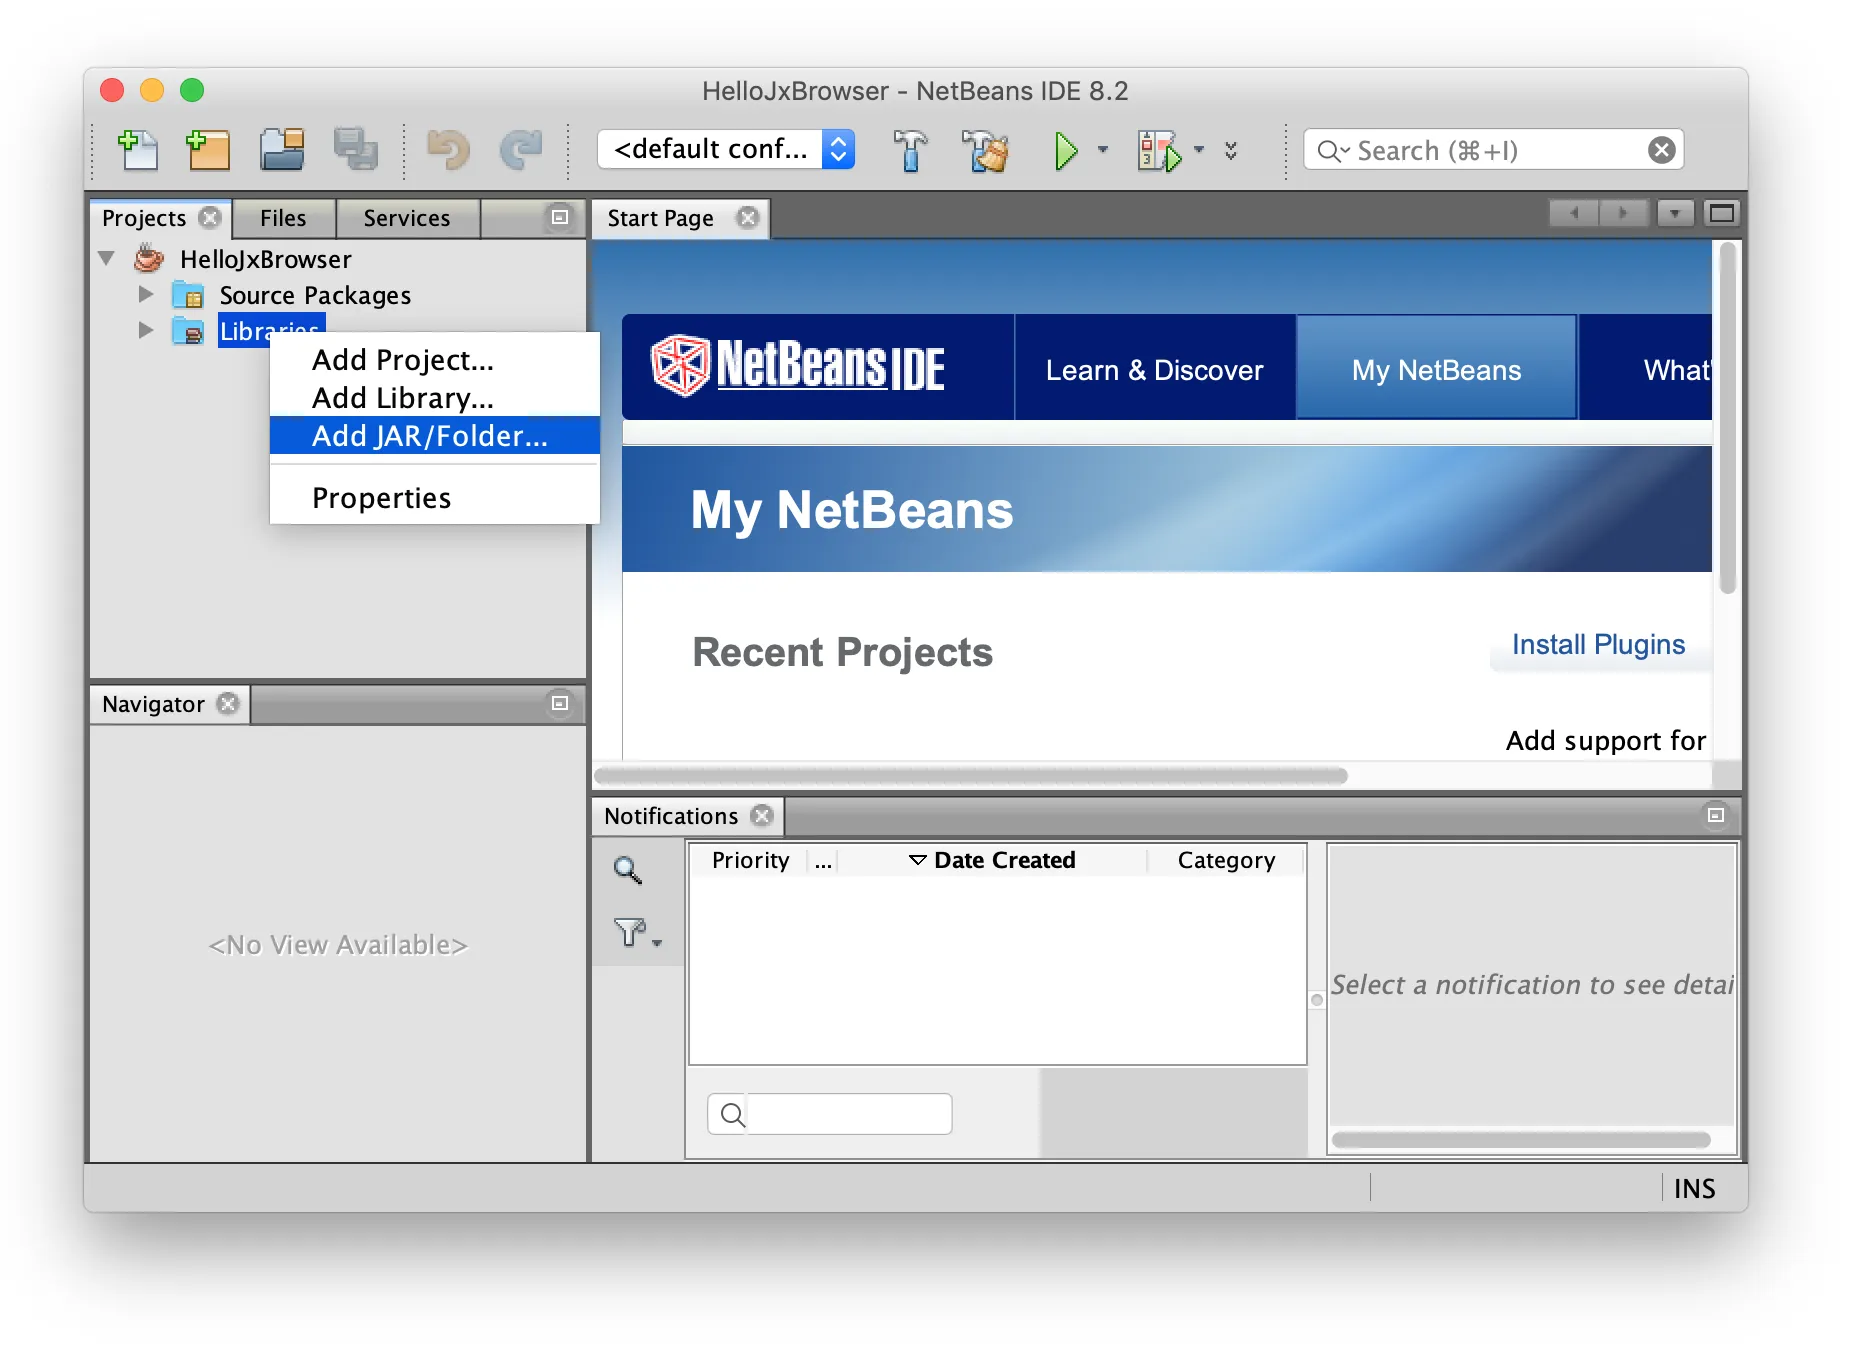1852x1356 pixels.
Task: Select the HelloJxBrowser project
Action: click(265, 259)
